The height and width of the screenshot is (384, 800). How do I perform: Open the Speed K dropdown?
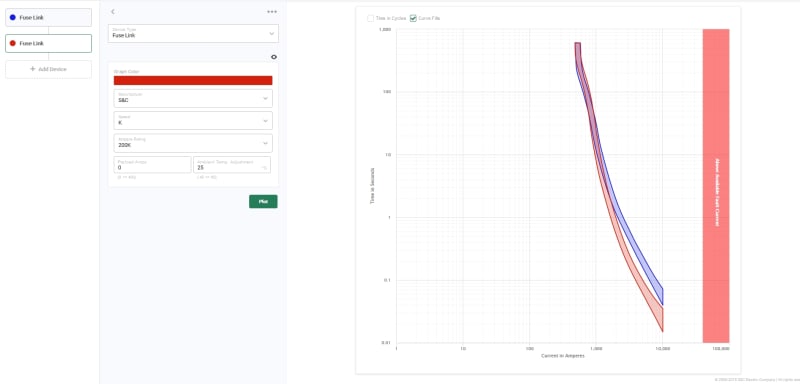click(x=193, y=121)
